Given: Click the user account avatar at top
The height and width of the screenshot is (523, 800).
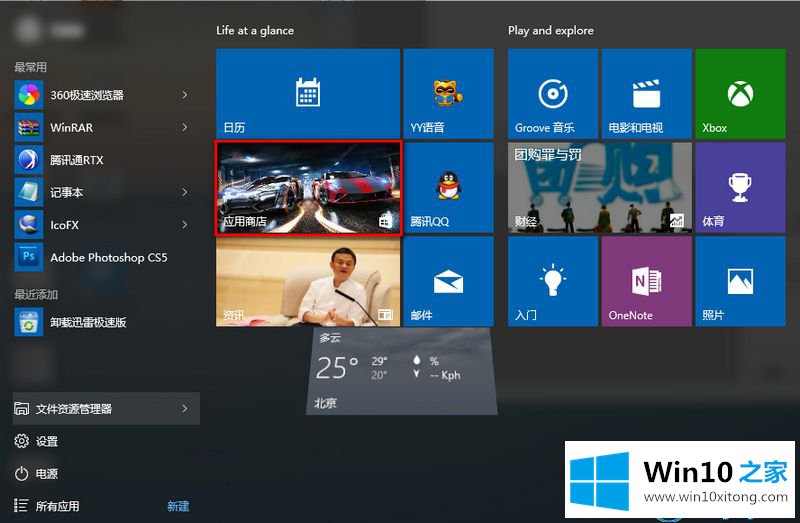Looking at the screenshot, I should (29, 30).
